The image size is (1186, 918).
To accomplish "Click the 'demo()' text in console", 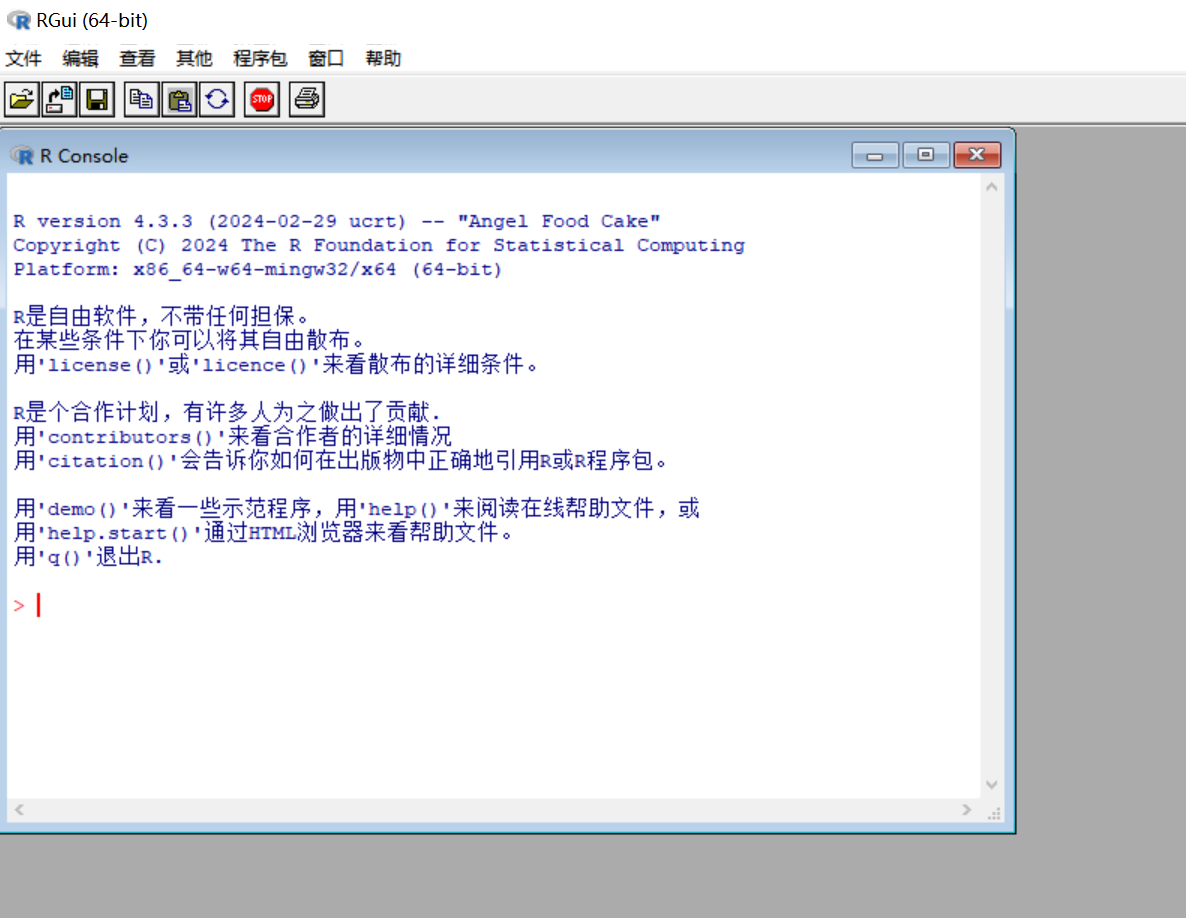I will click(x=82, y=510).
